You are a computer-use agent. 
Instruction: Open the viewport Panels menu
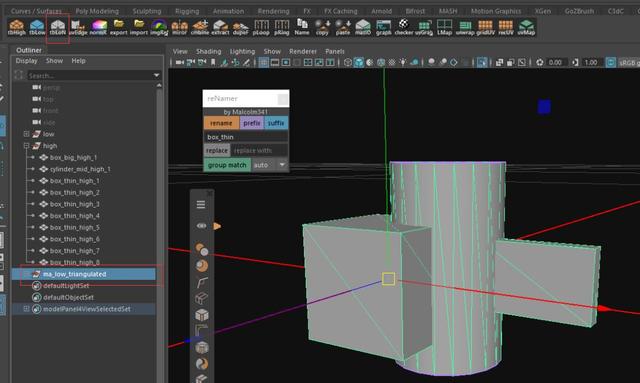(x=335, y=51)
